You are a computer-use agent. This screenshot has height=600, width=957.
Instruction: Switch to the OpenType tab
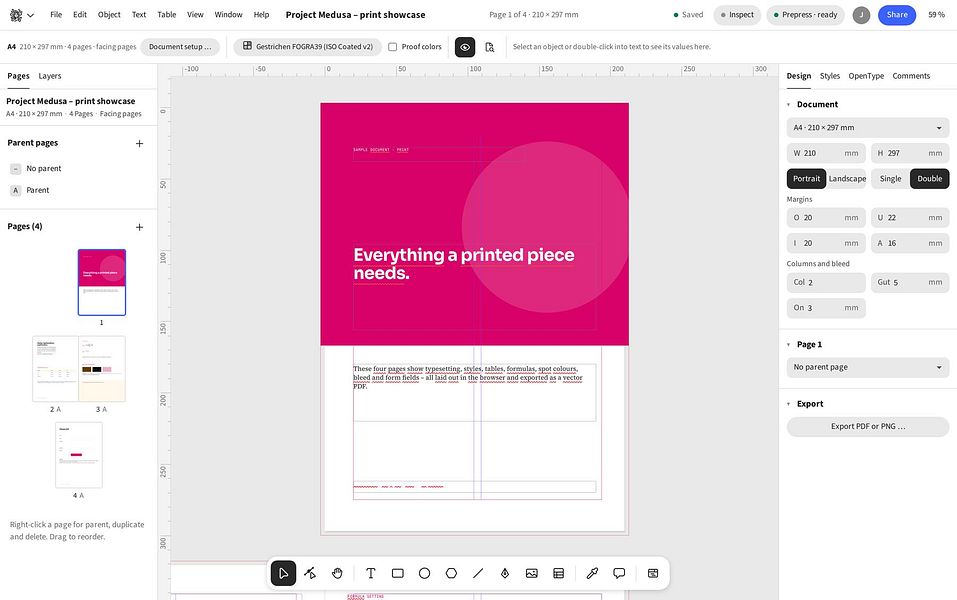tap(866, 76)
